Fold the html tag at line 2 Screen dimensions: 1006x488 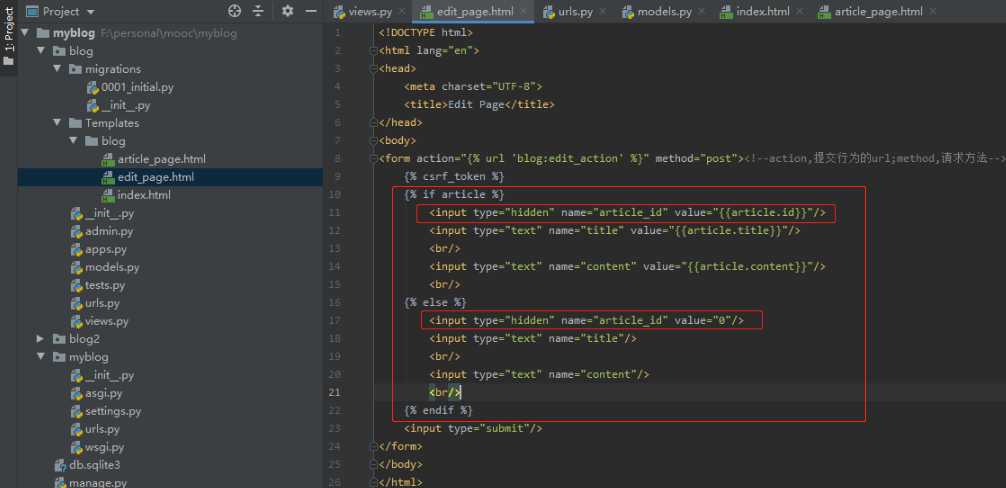[374, 51]
